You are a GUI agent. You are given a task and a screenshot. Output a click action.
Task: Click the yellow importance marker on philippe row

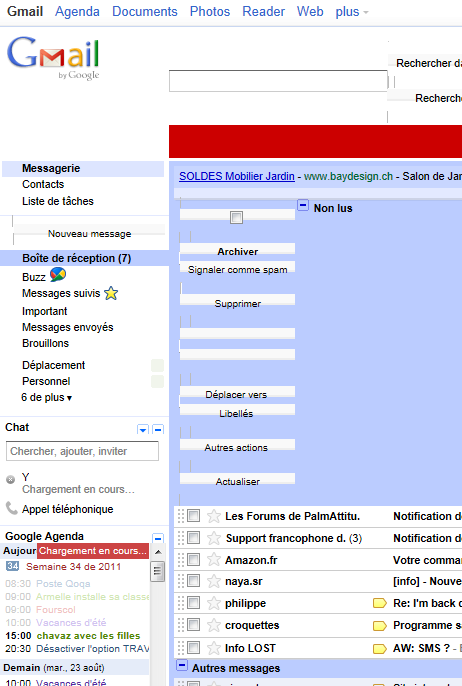tap(379, 603)
